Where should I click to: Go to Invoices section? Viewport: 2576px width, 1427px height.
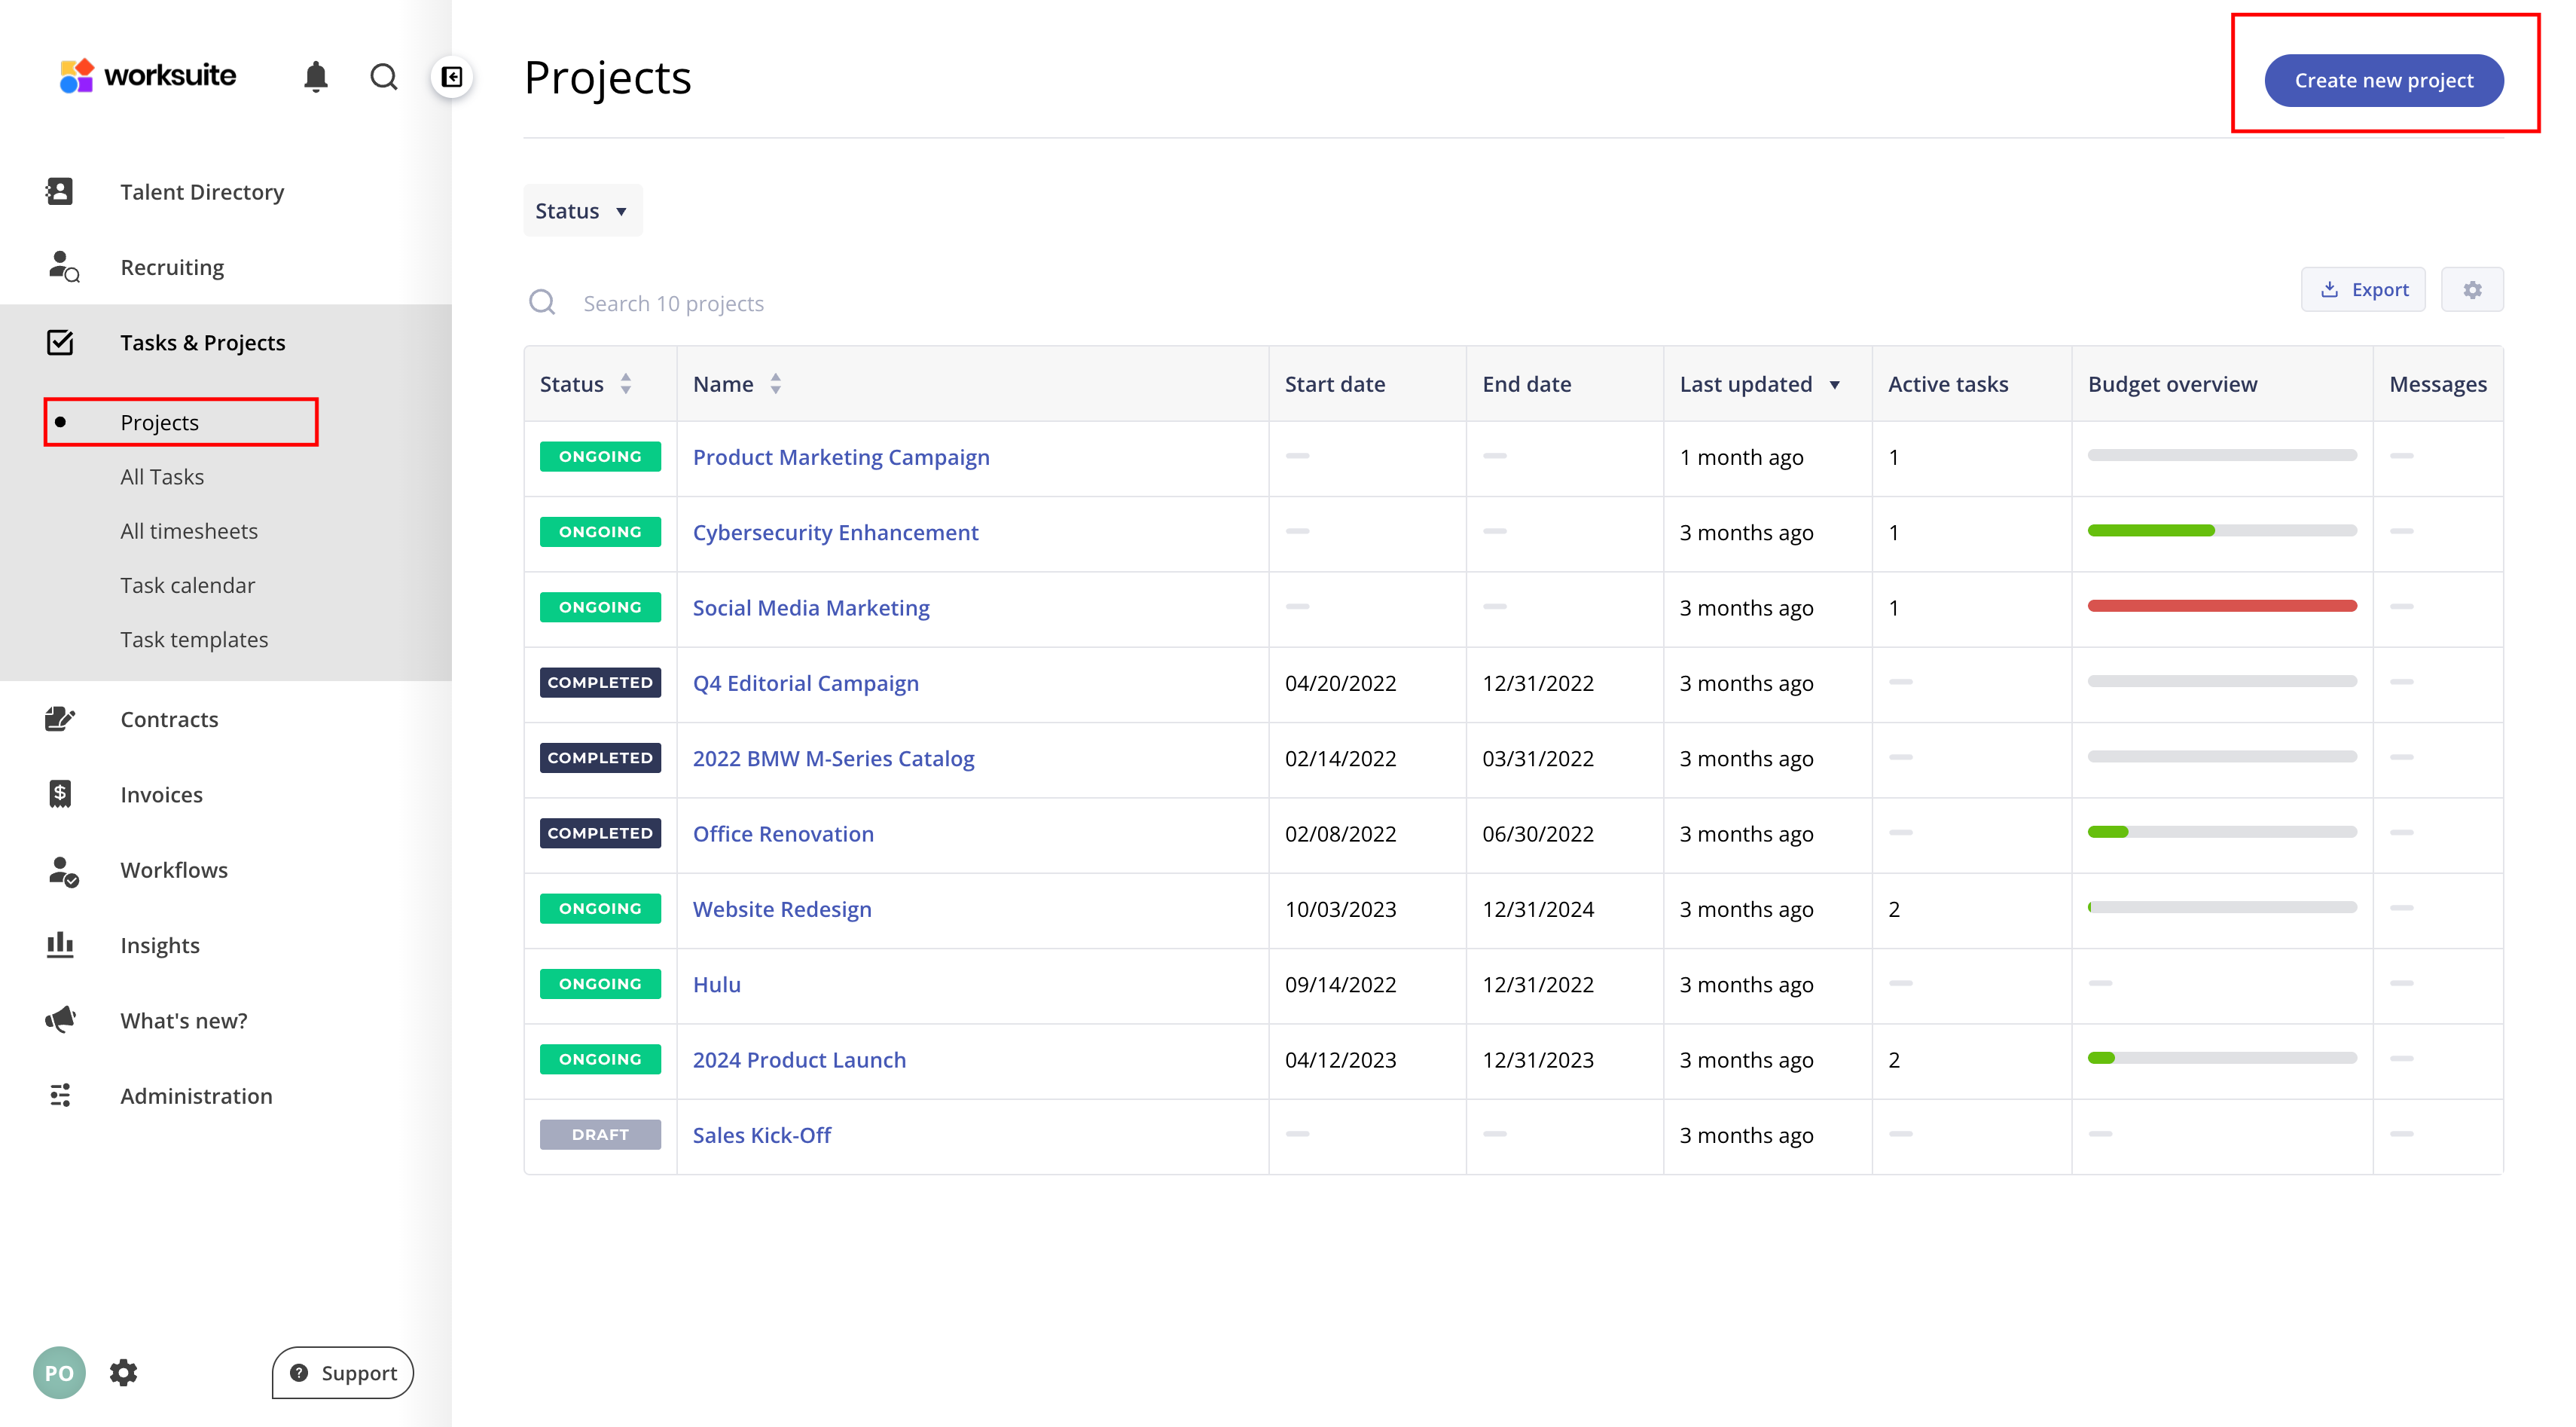161,794
